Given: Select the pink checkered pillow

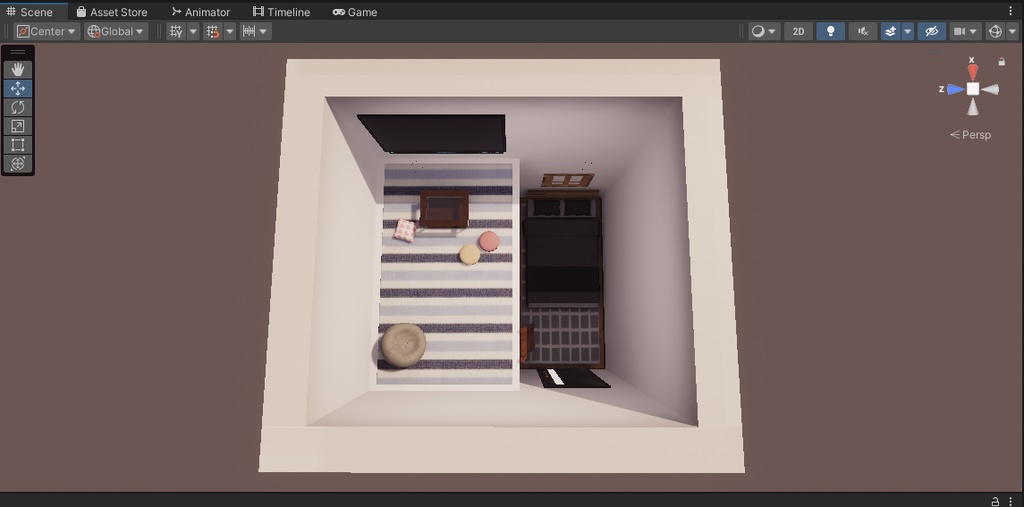Looking at the screenshot, I should click(405, 230).
